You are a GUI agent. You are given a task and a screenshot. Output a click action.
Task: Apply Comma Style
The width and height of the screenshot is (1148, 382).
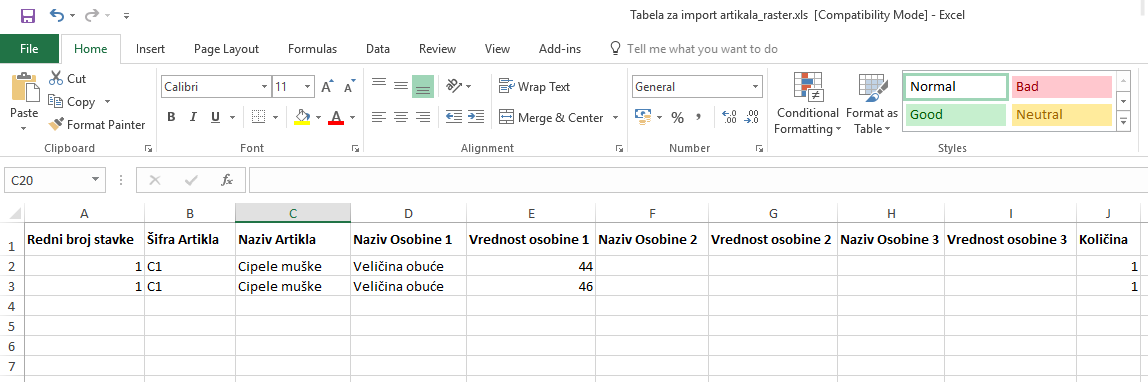[698, 117]
